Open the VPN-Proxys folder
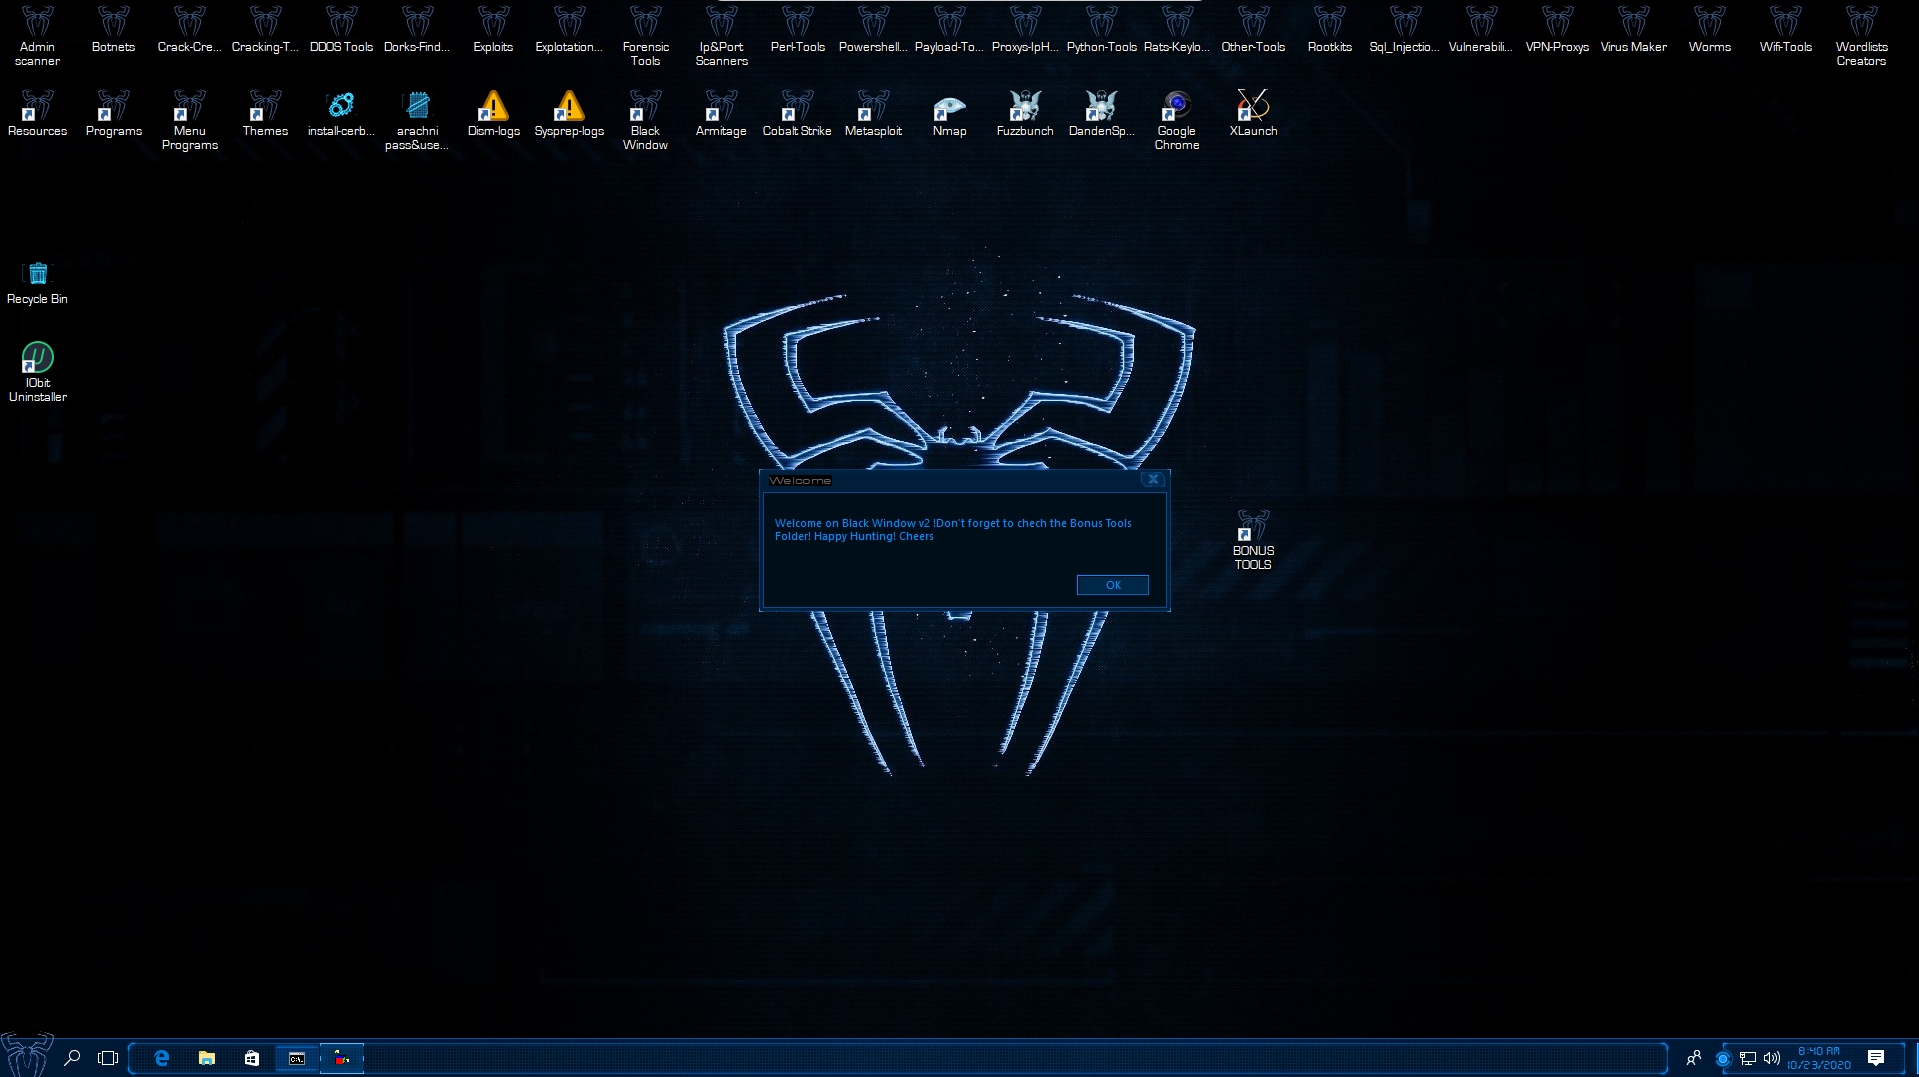The width and height of the screenshot is (1919, 1077). tap(1557, 30)
